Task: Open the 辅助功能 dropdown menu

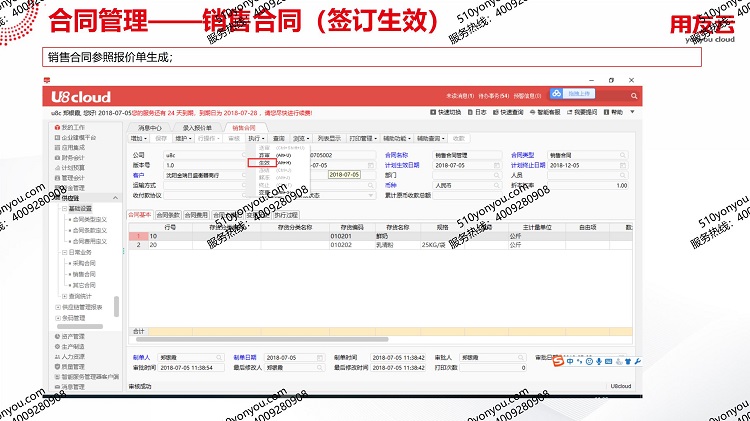Action: (398, 138)
